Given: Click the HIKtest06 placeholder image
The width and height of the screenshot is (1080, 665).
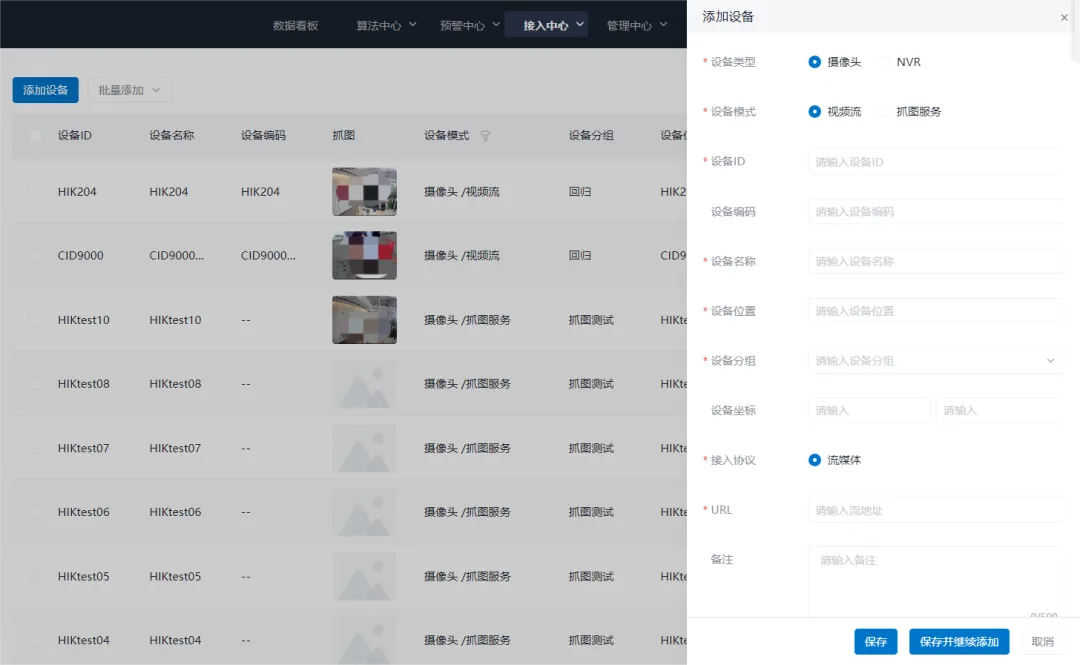Looking at the screenshot, I should click(x=364, y=512).
